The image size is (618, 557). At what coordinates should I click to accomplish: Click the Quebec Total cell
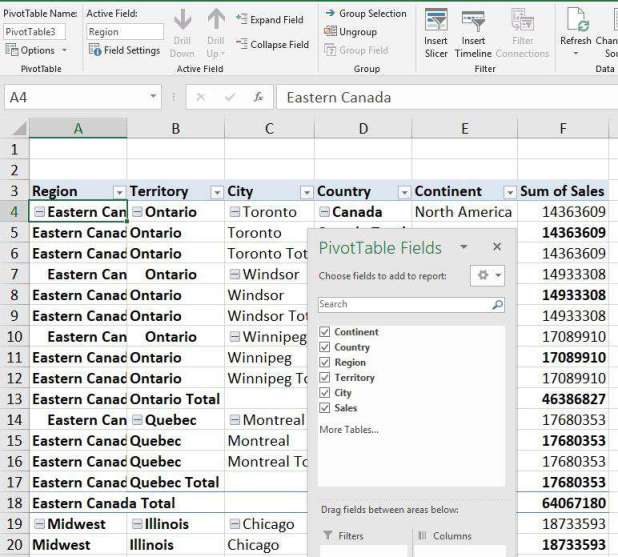click(x=175, y=482)
